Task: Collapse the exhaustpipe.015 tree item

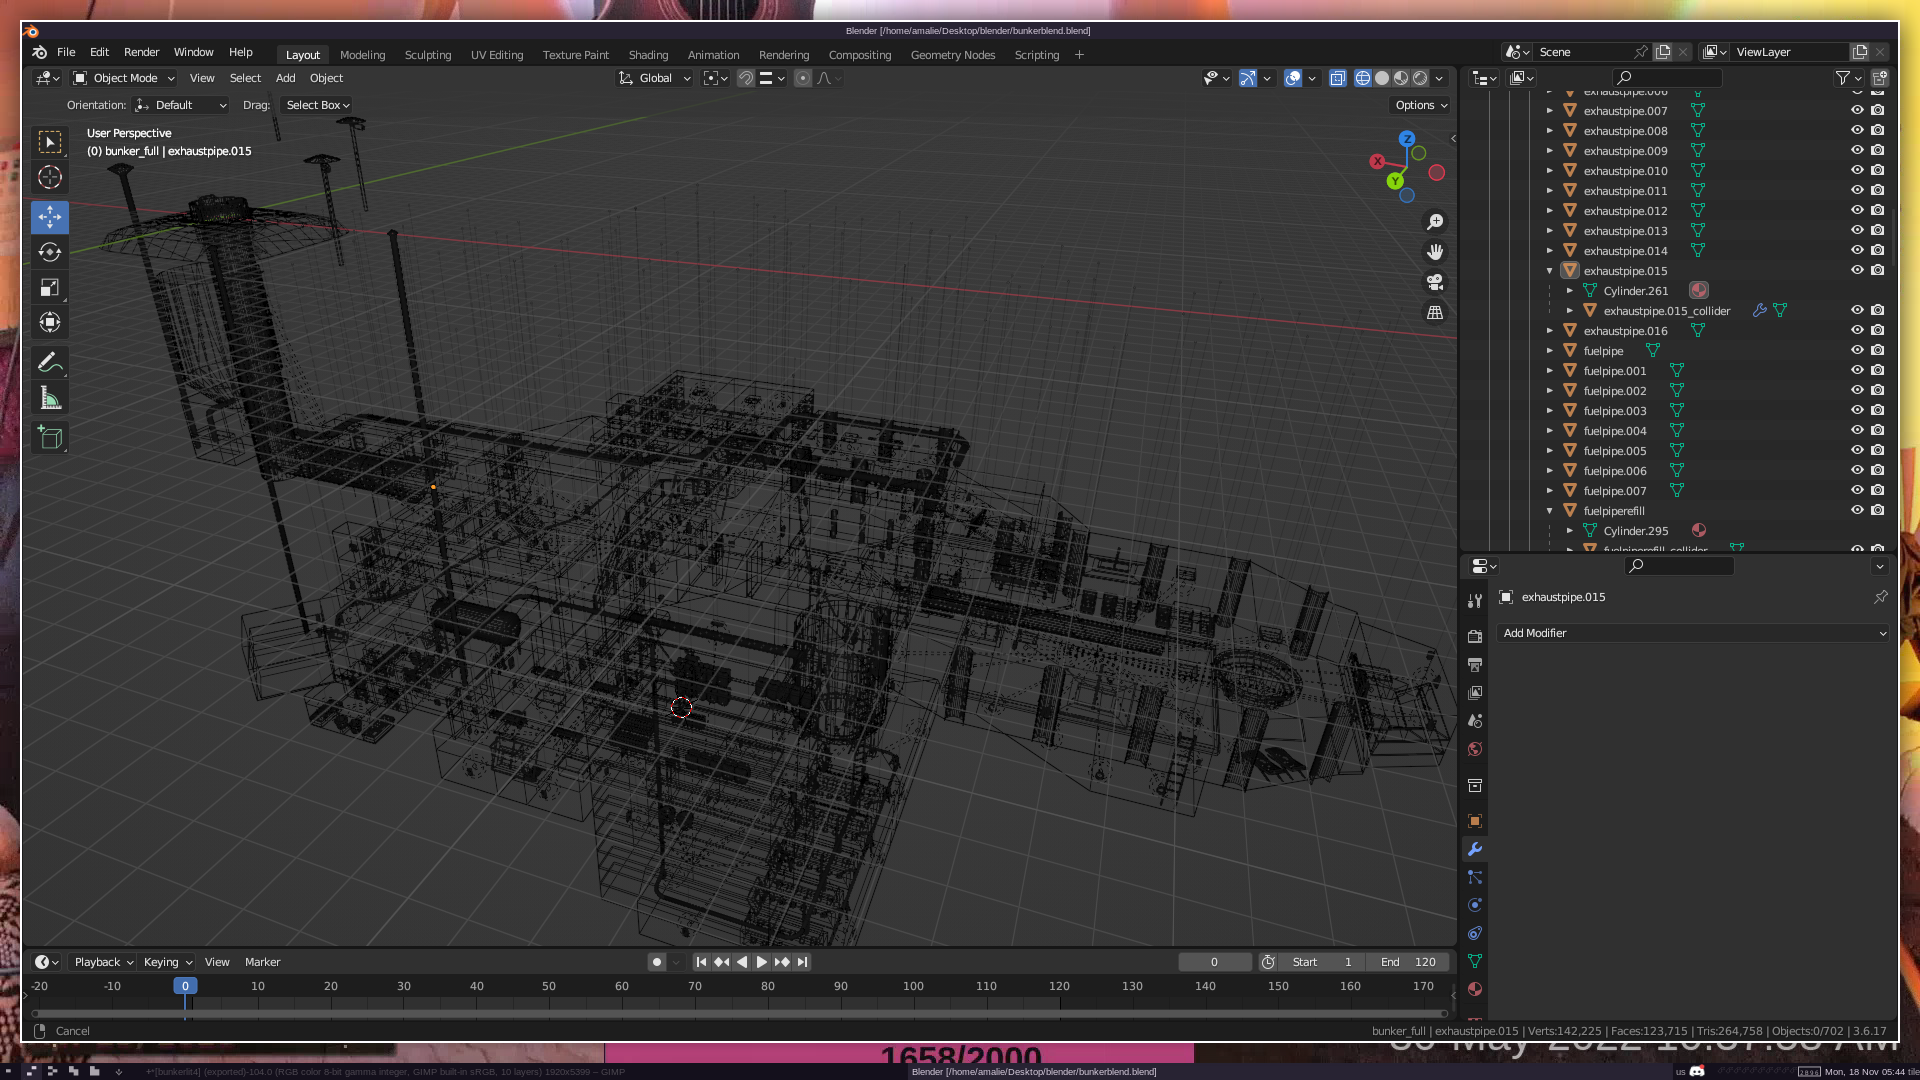Action: pos(1550,271)
